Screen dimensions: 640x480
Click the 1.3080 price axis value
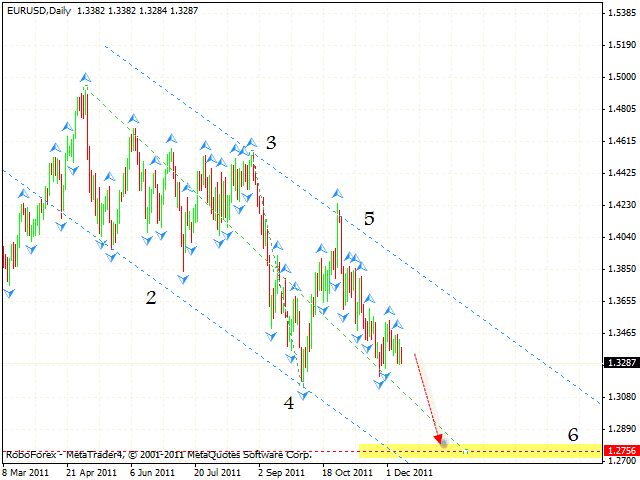pos(622,397)
